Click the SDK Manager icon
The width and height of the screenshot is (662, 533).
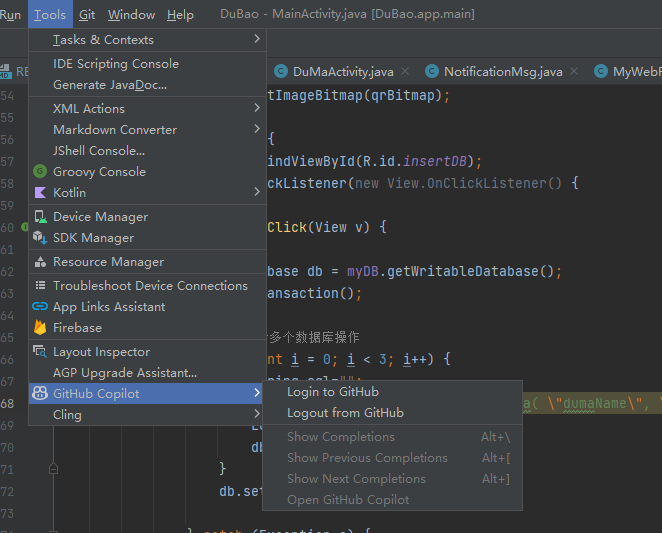pos(40,238)
